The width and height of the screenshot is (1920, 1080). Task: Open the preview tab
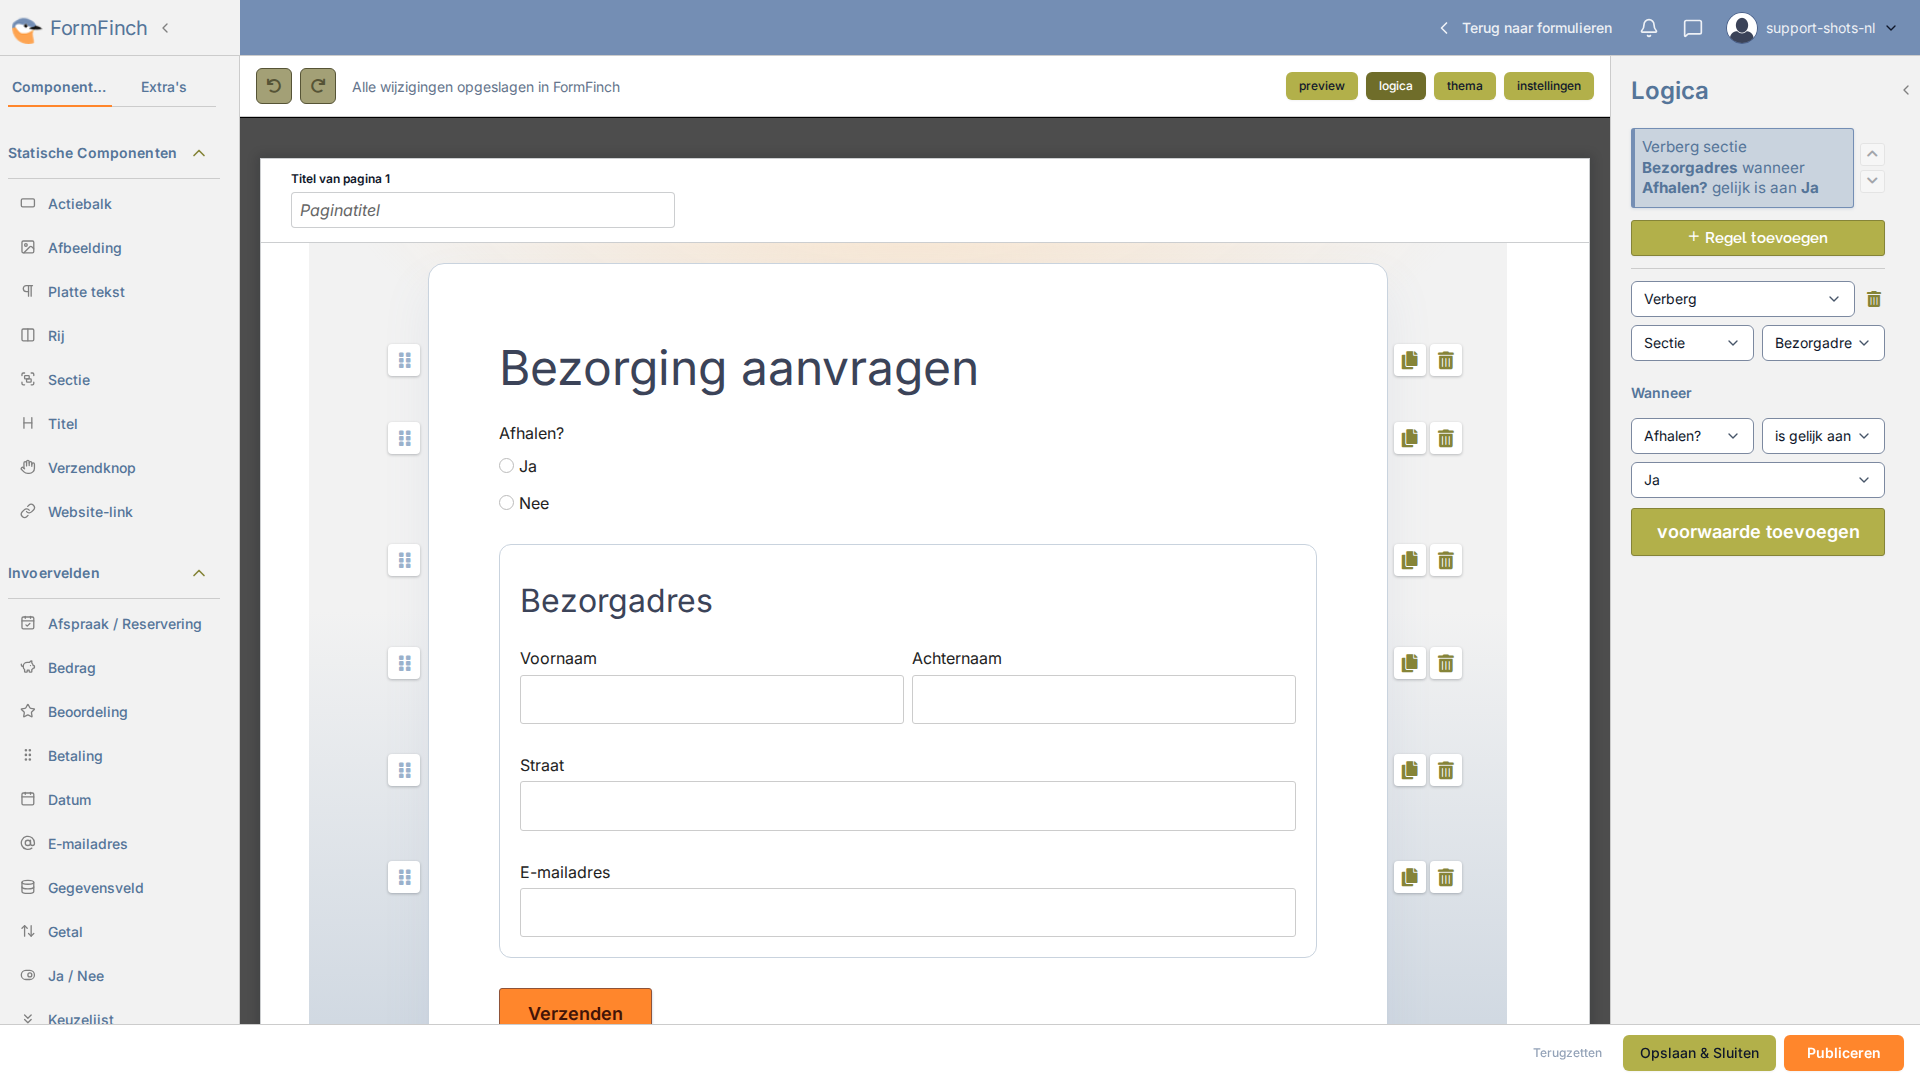coord(1322,86)
